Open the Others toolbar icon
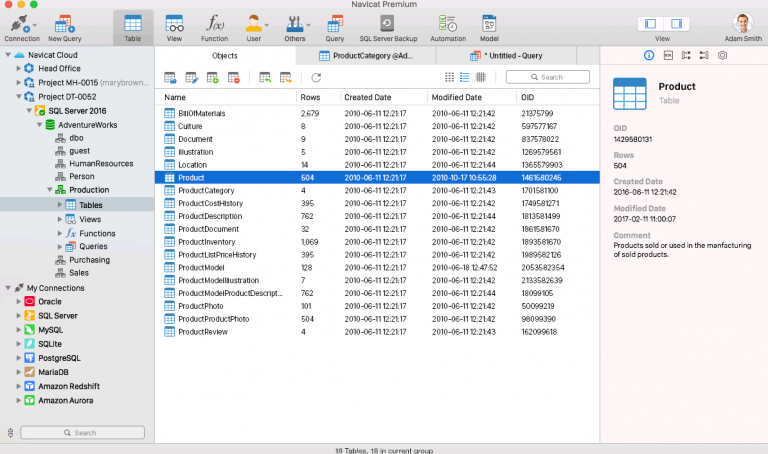Viewport: 768px width, 454px height. coord(295,28)
